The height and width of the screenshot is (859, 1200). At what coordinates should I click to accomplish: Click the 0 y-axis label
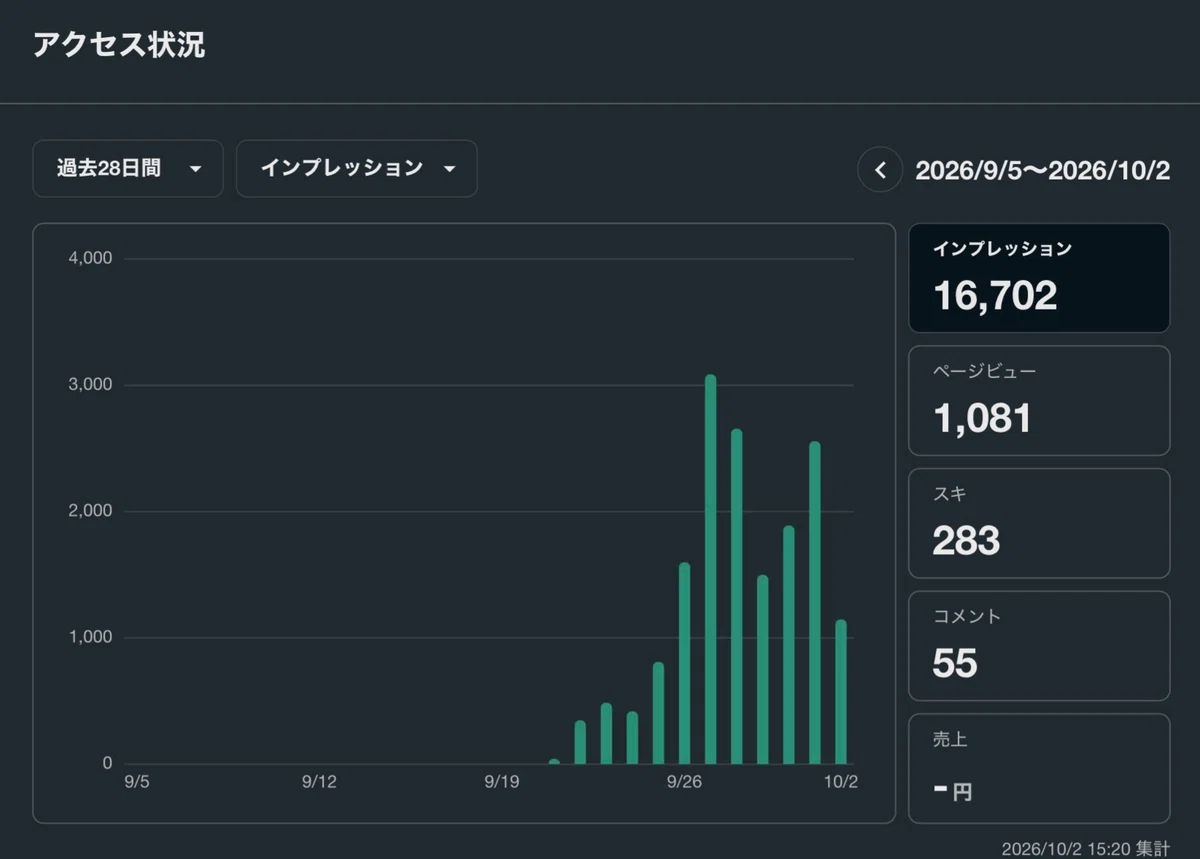107,763
